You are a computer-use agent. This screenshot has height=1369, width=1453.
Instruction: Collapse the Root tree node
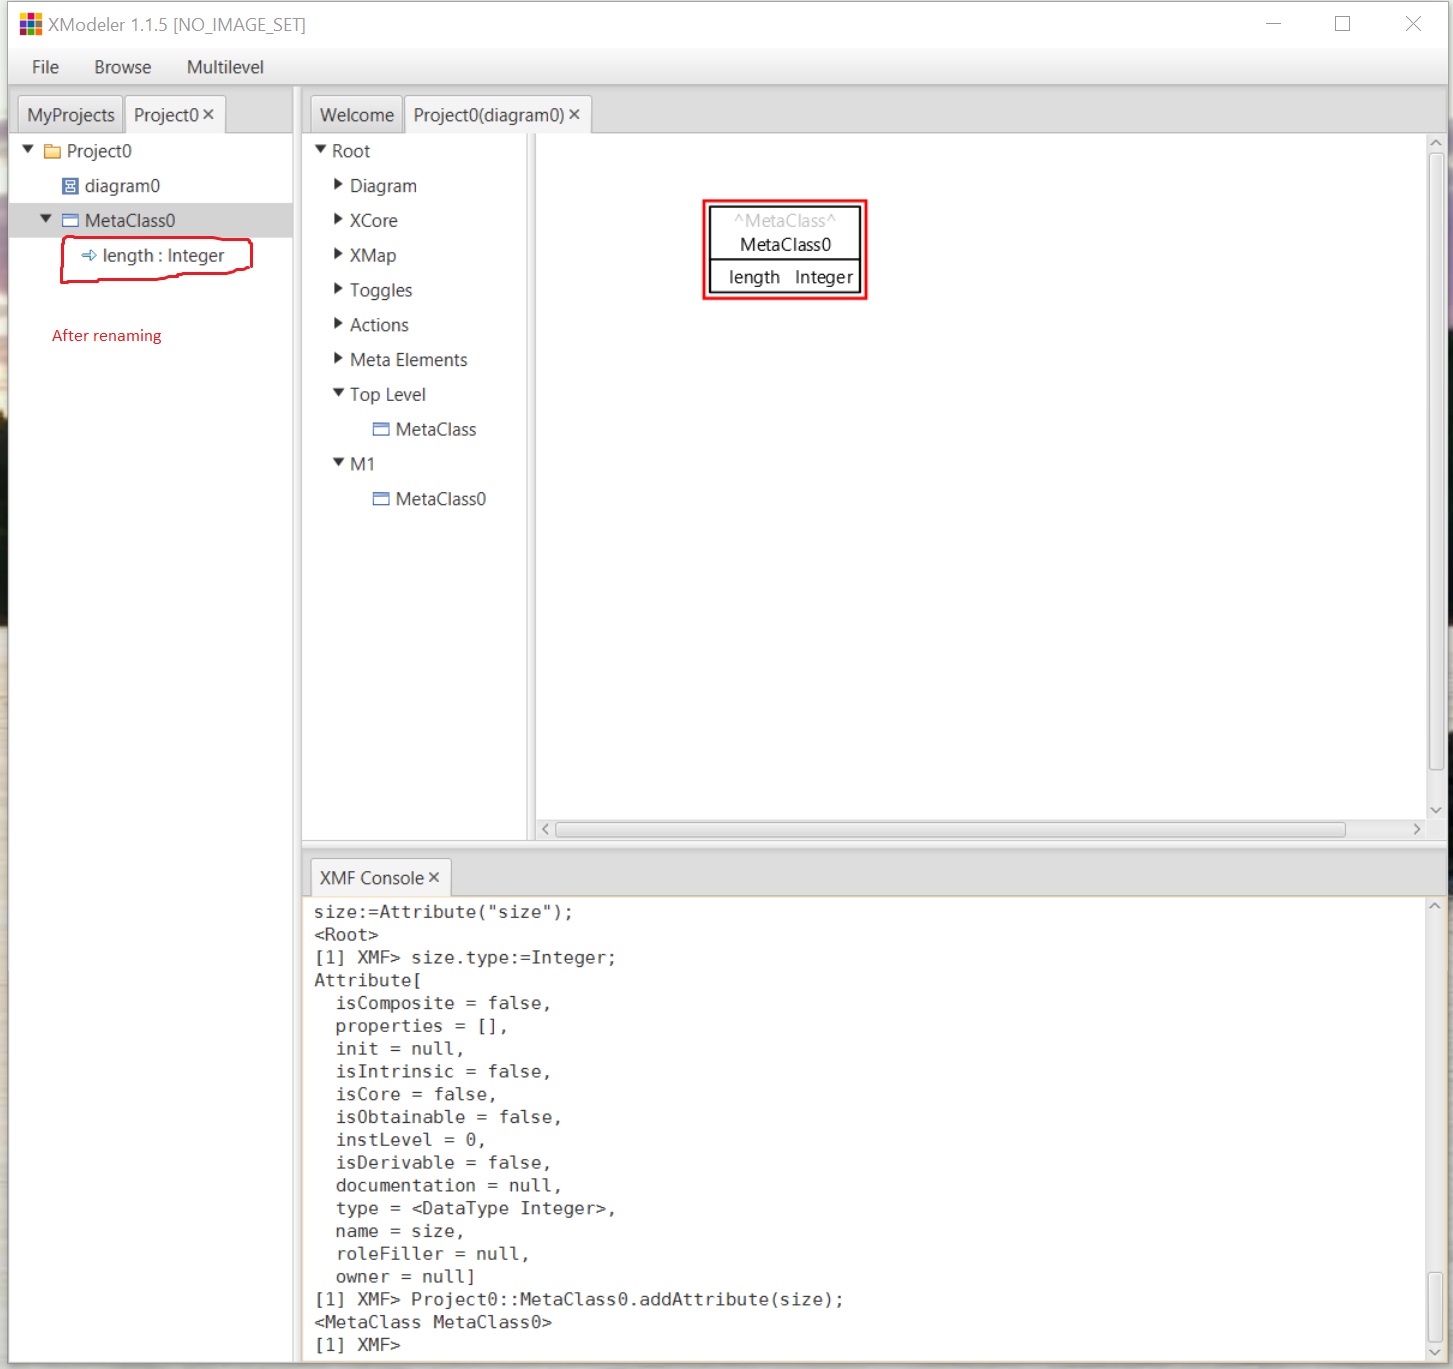tap(319, 149)
